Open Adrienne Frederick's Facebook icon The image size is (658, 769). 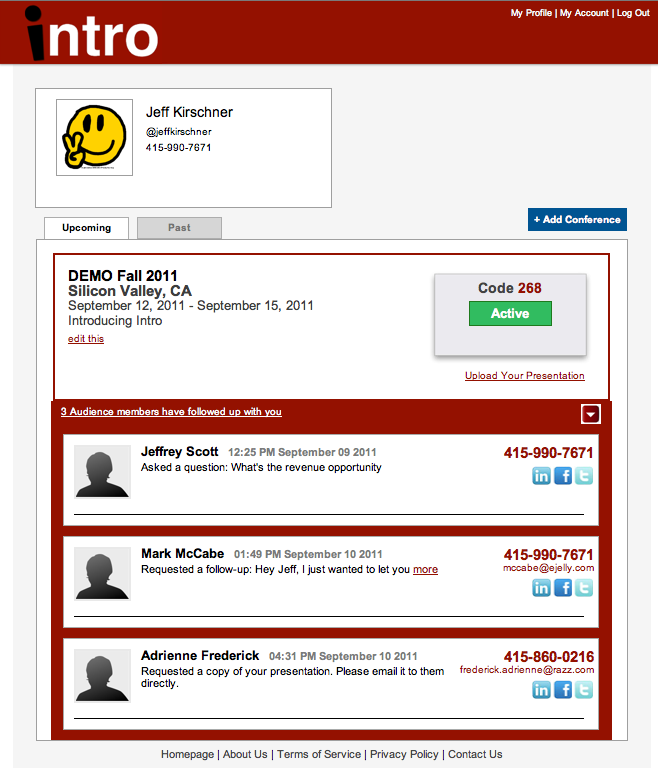point(563,690)
